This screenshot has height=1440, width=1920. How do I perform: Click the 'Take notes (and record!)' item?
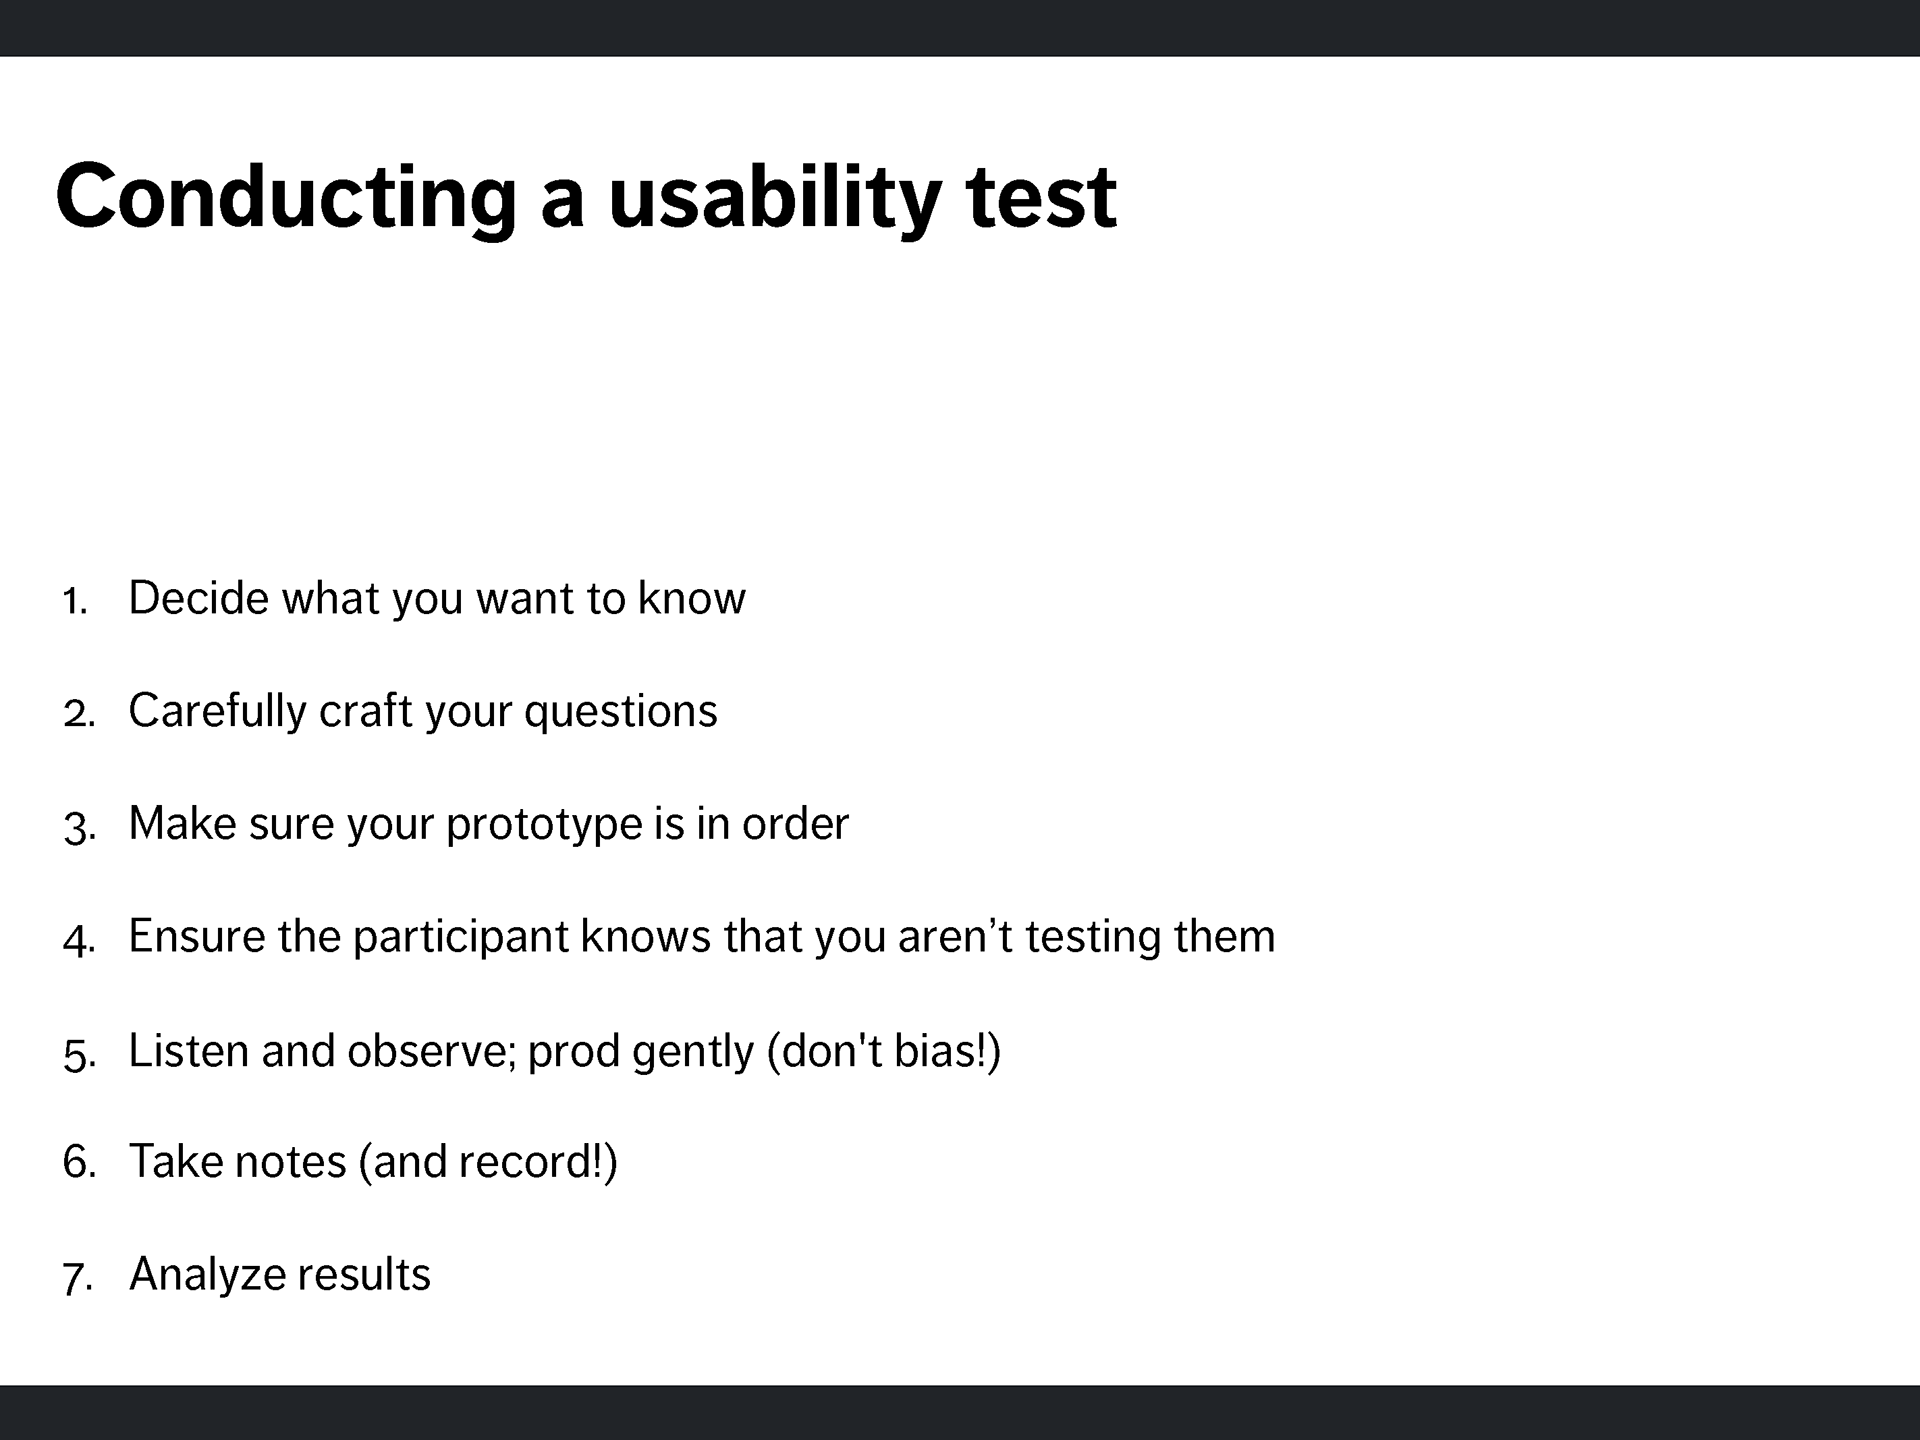374,1163
